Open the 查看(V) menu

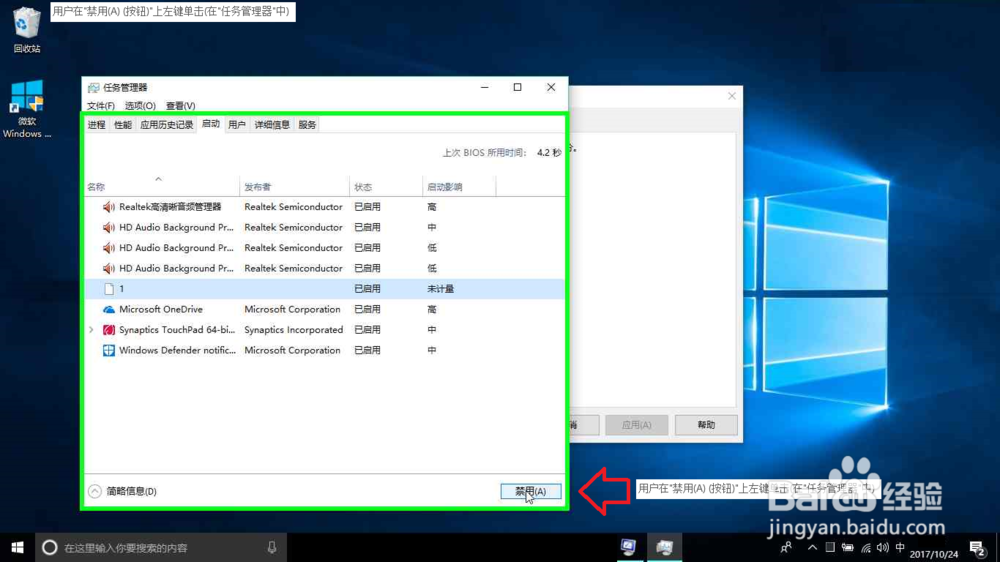[180, 106]
